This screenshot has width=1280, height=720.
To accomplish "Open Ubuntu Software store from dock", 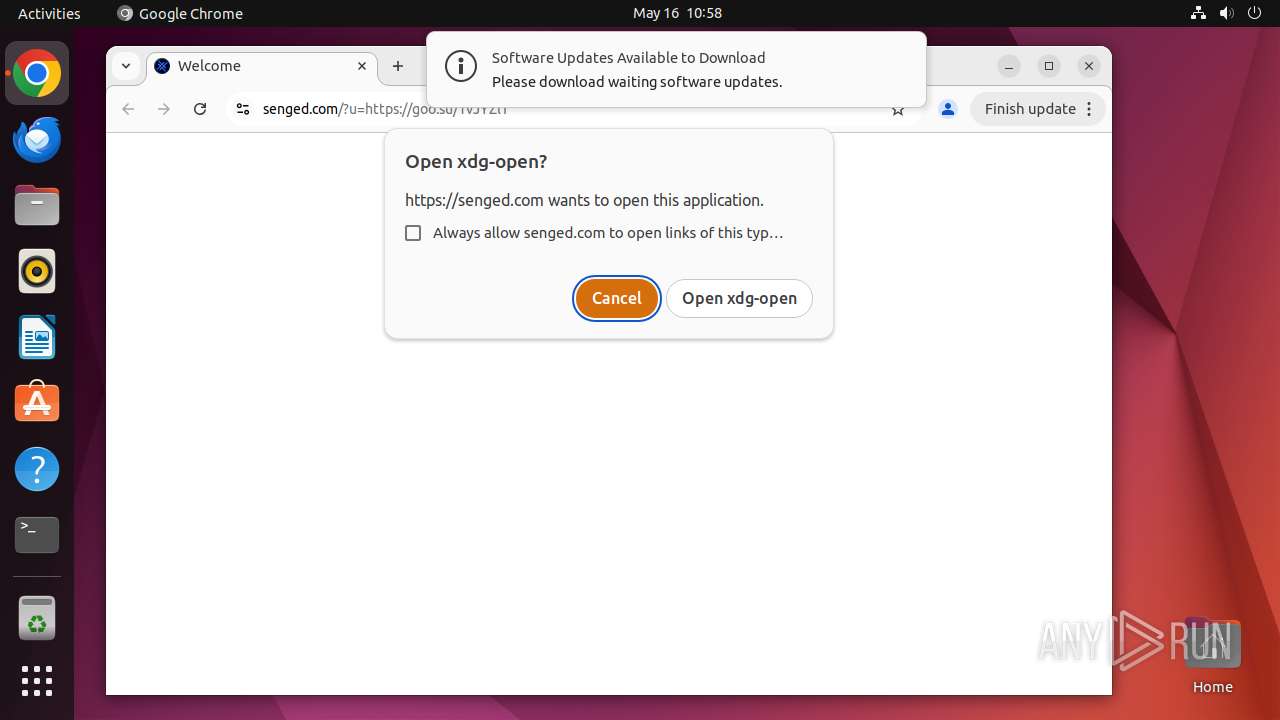I will tap(37, 403).
